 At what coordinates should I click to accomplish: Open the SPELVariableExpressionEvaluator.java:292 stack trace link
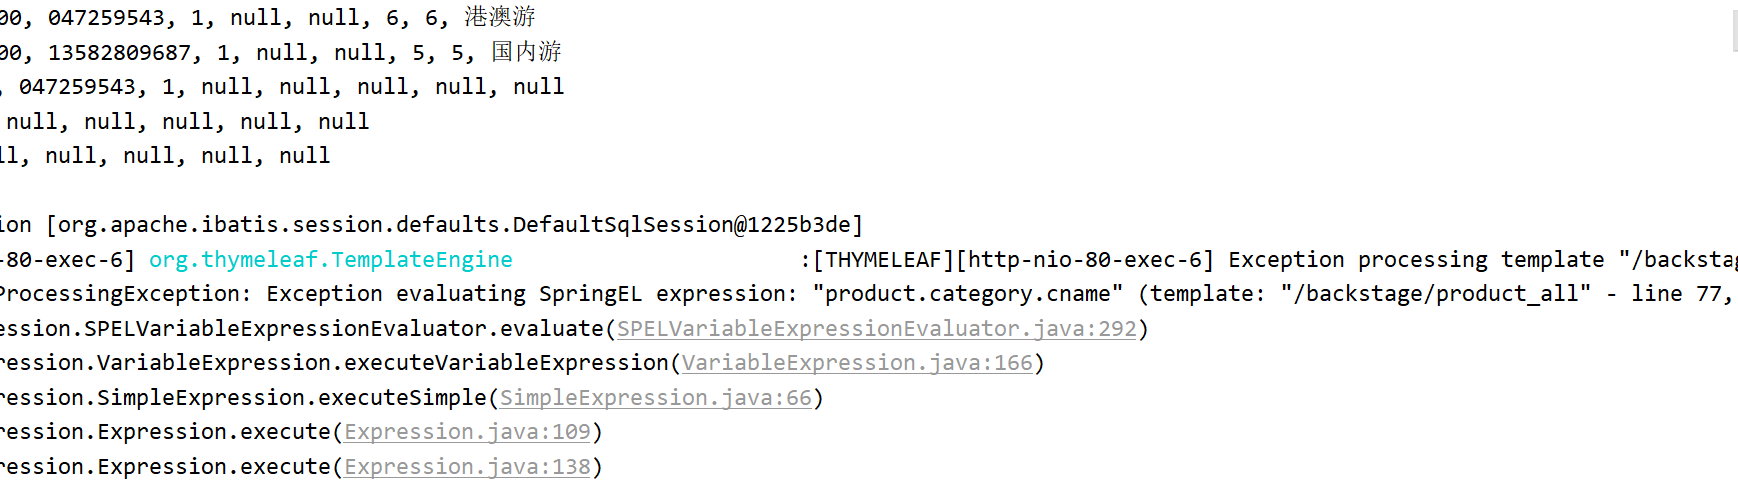(877, 328)
